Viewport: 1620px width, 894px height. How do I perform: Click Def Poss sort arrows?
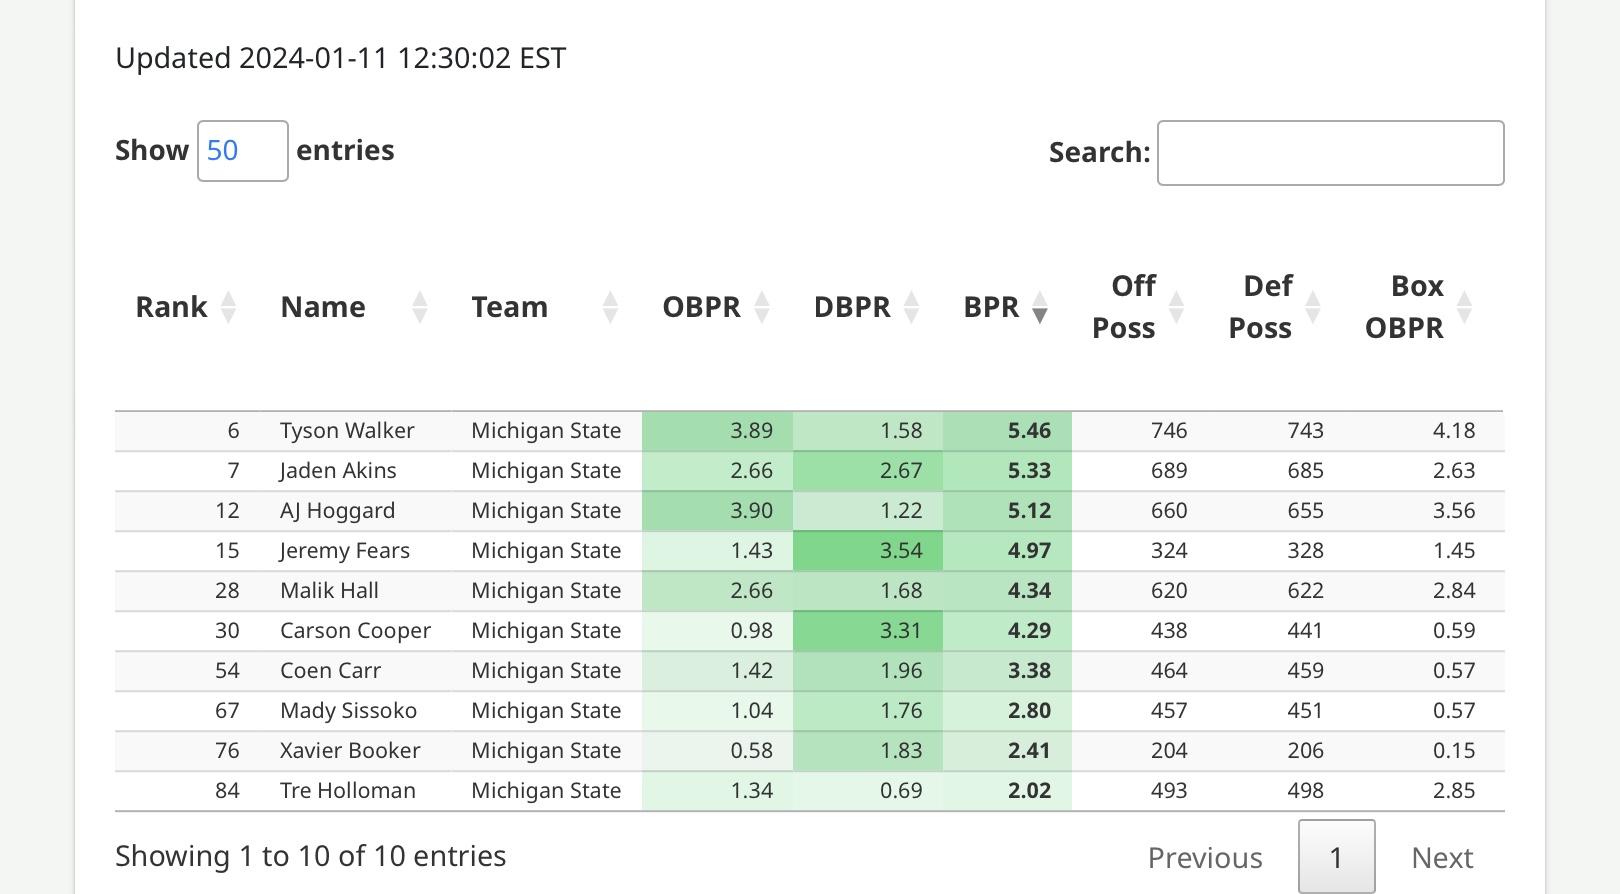pyautogui.click(x=1313, y=307)
